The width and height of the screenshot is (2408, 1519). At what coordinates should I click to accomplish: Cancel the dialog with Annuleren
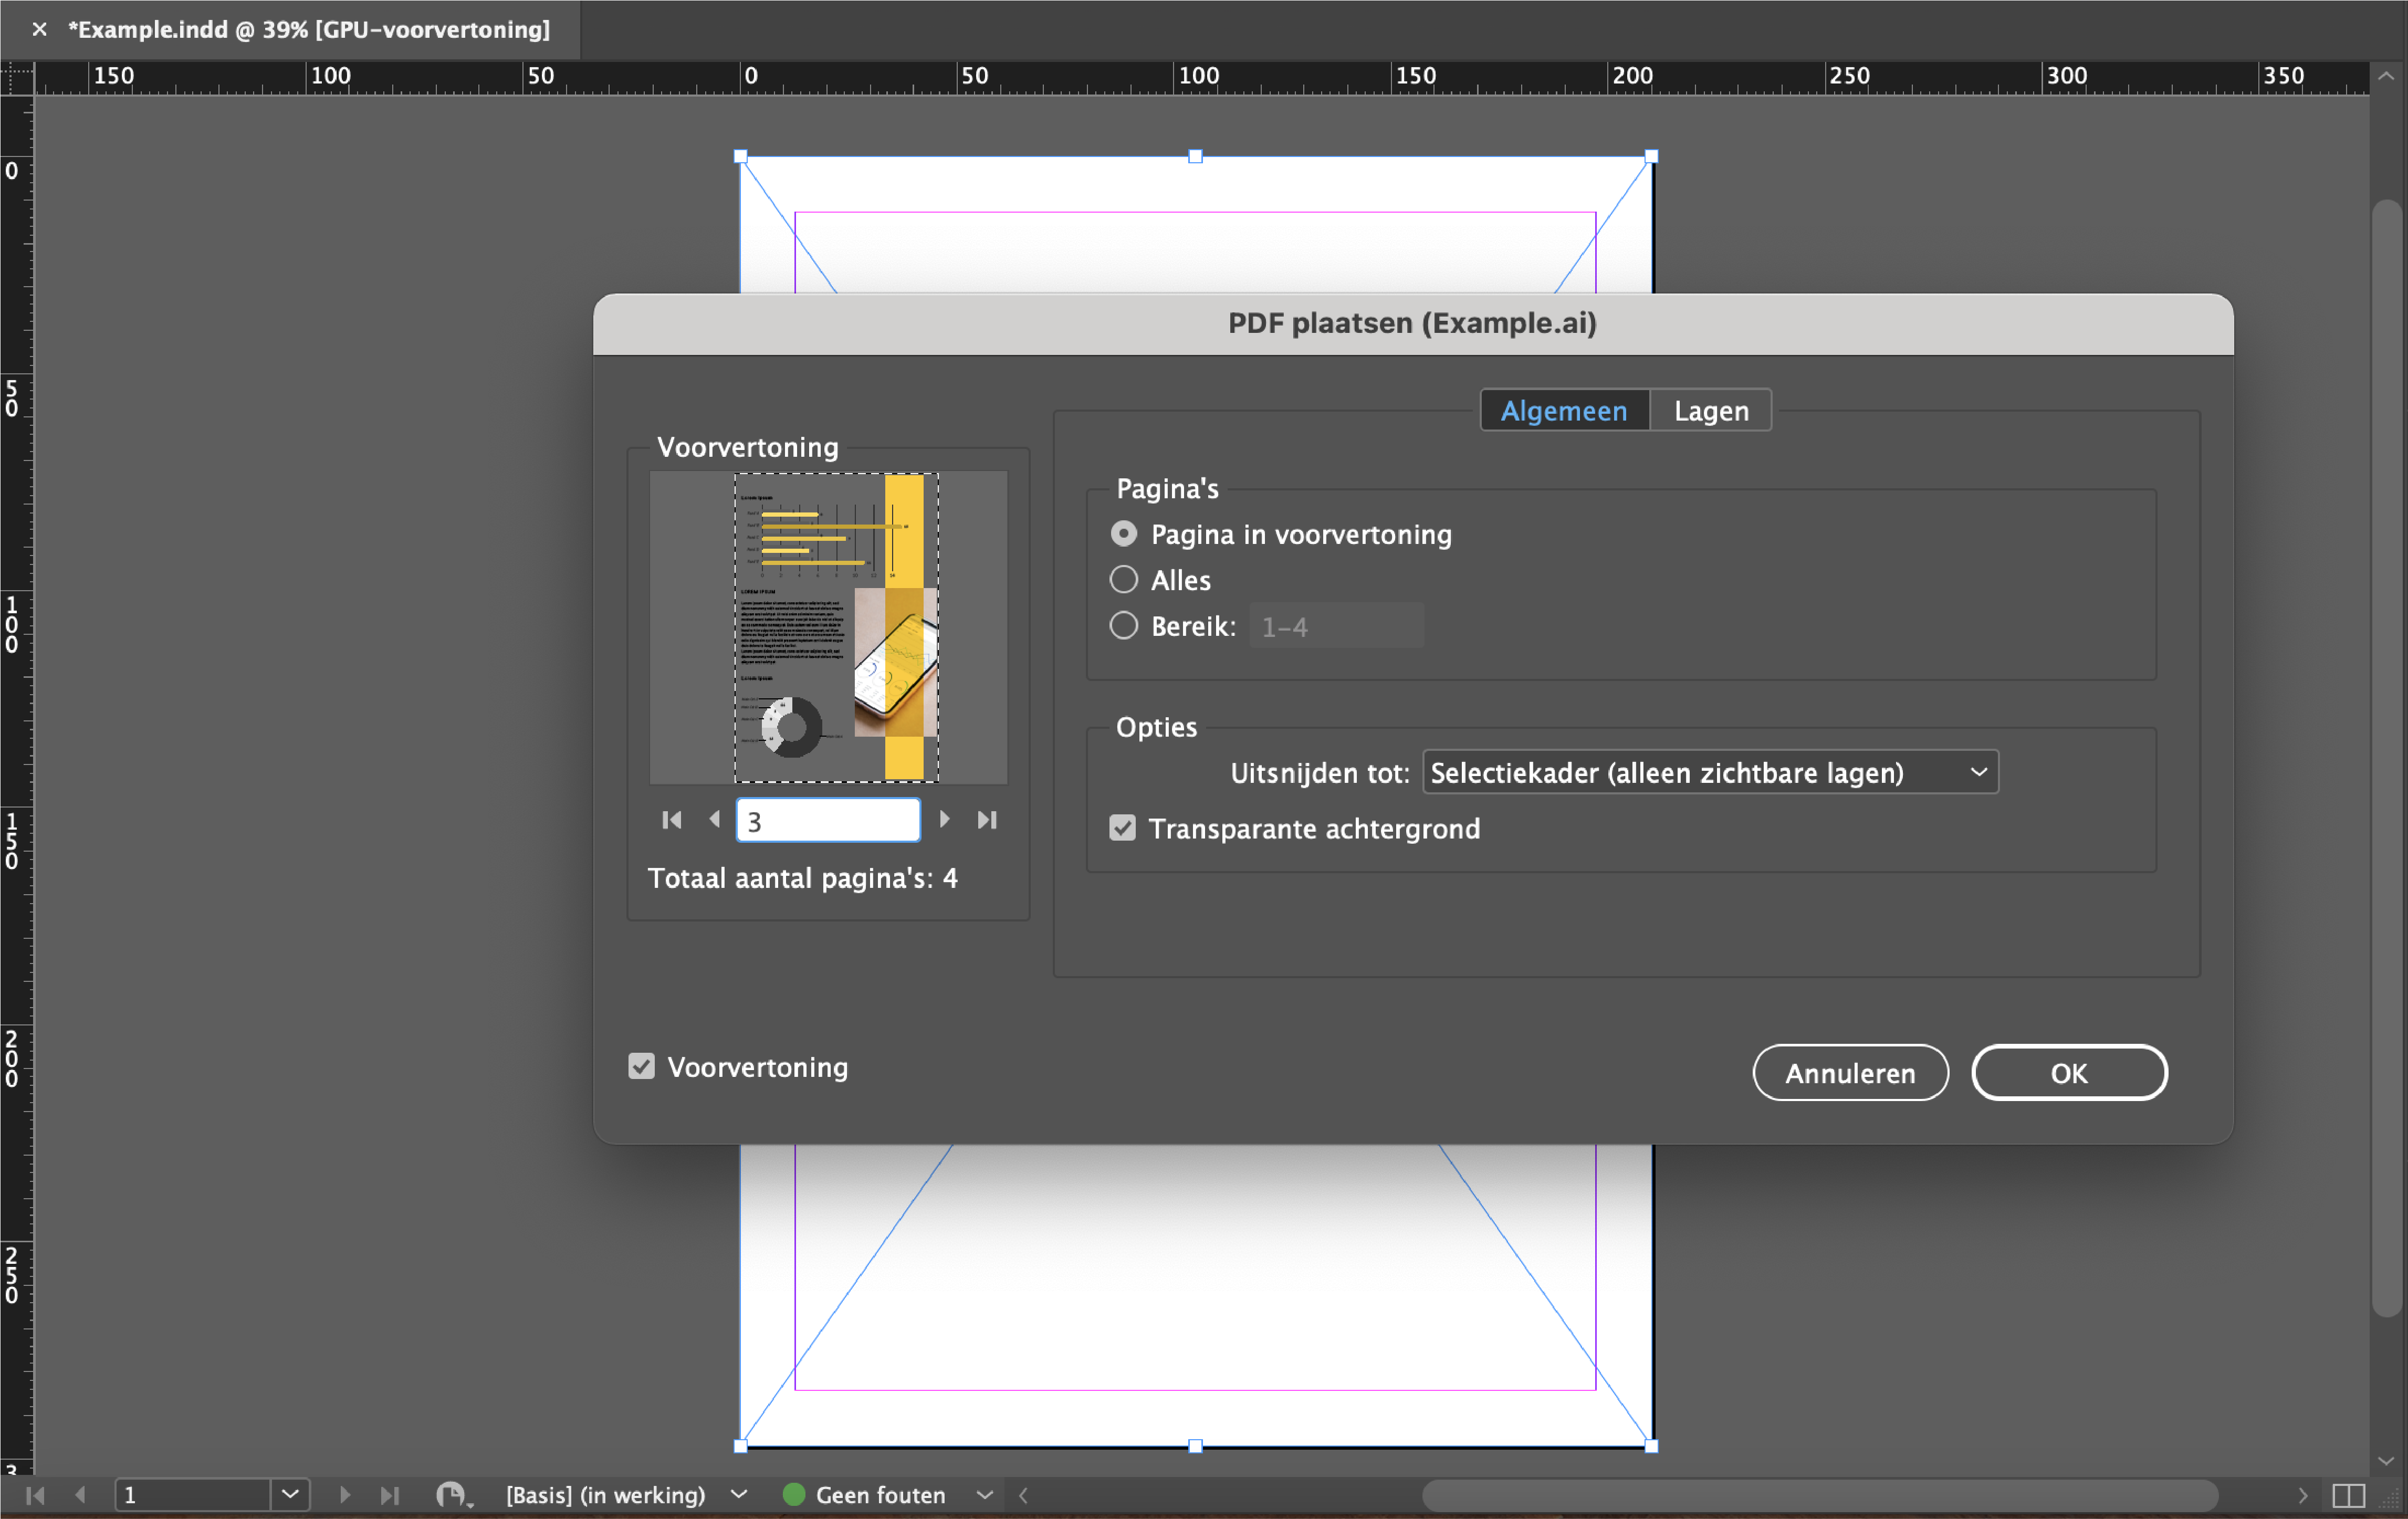[x=1850, y=1072]
